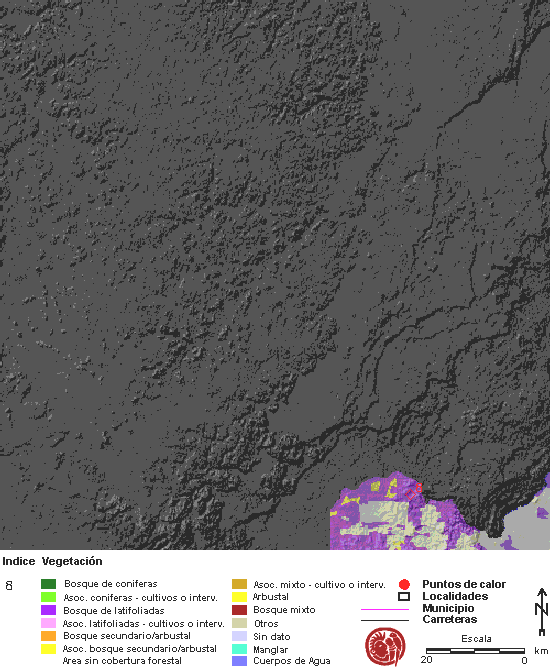550x670 pixels.
Task: Select the Bosque de coniferas green swatch
Action: pyautogui.click(x=48, y=584)
